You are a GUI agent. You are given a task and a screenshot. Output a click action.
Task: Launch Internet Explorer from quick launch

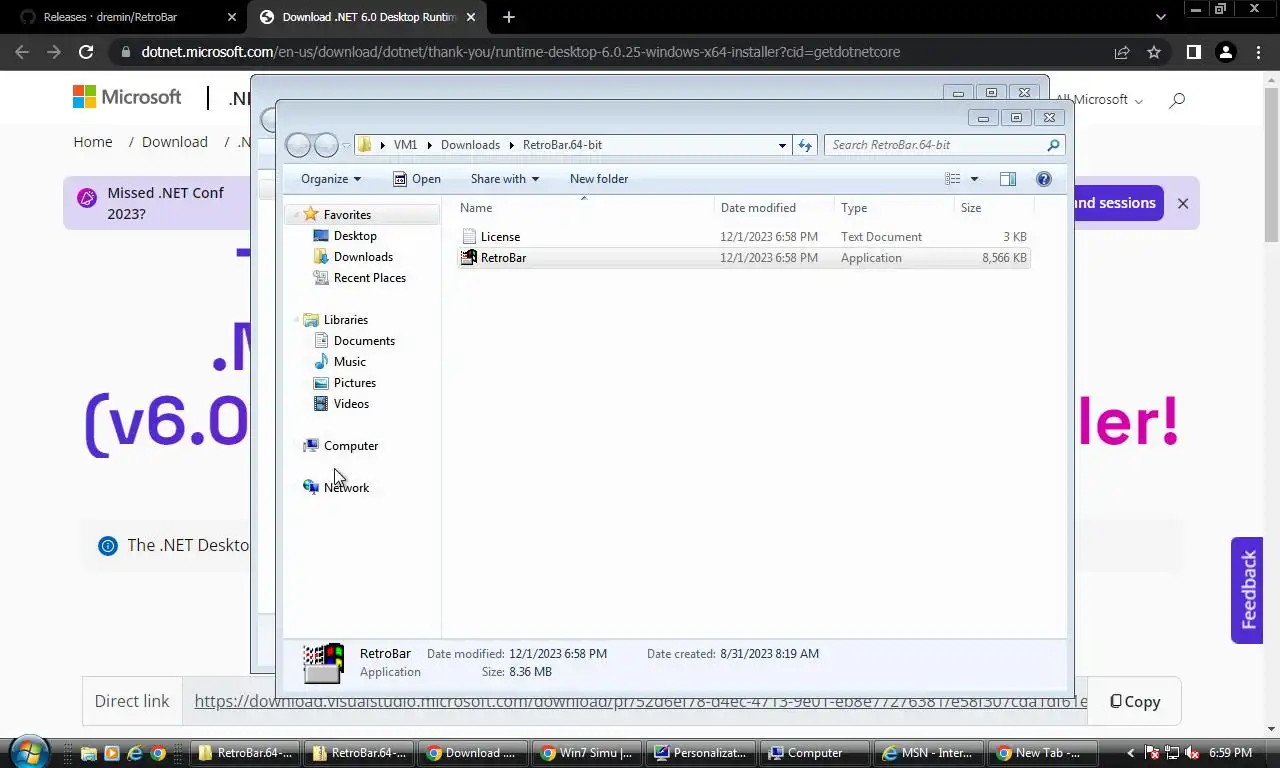point(133,753)
